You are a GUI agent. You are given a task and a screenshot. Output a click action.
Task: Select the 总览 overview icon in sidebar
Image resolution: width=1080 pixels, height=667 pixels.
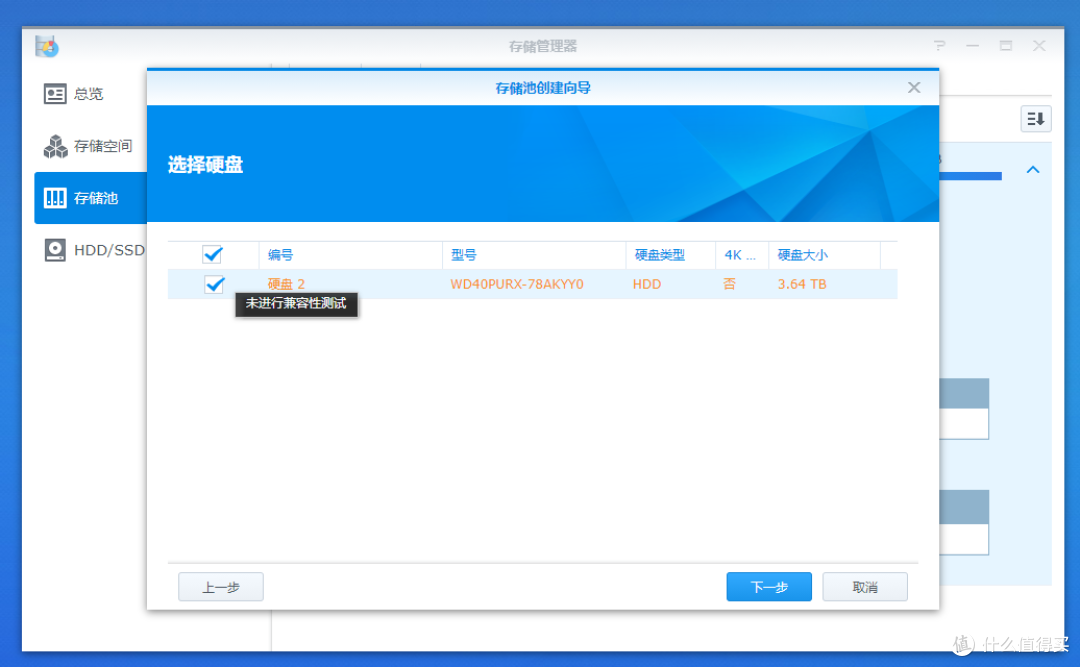point(56,93)
